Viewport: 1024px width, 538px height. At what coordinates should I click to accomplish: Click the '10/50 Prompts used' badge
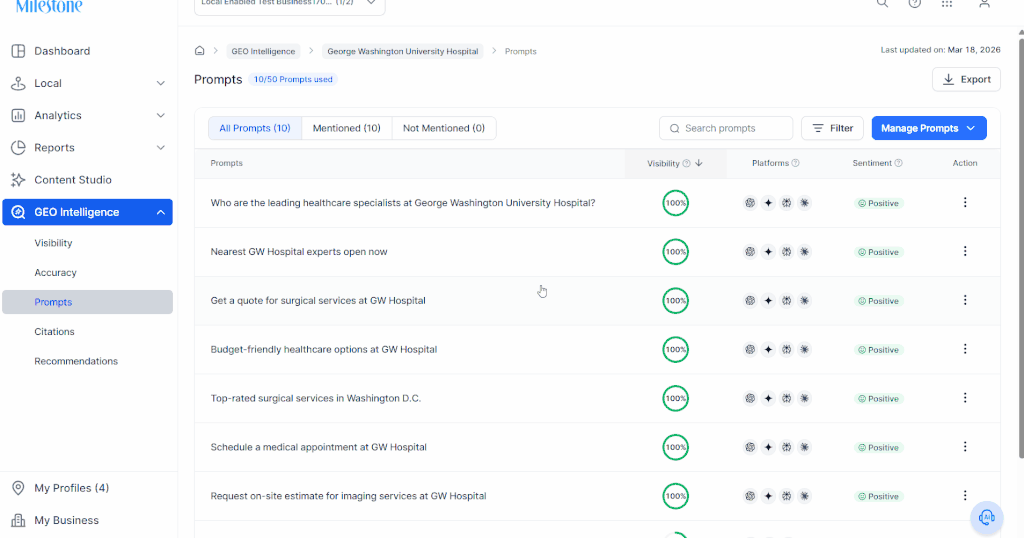pyautogui.click(x=293, y=79)
